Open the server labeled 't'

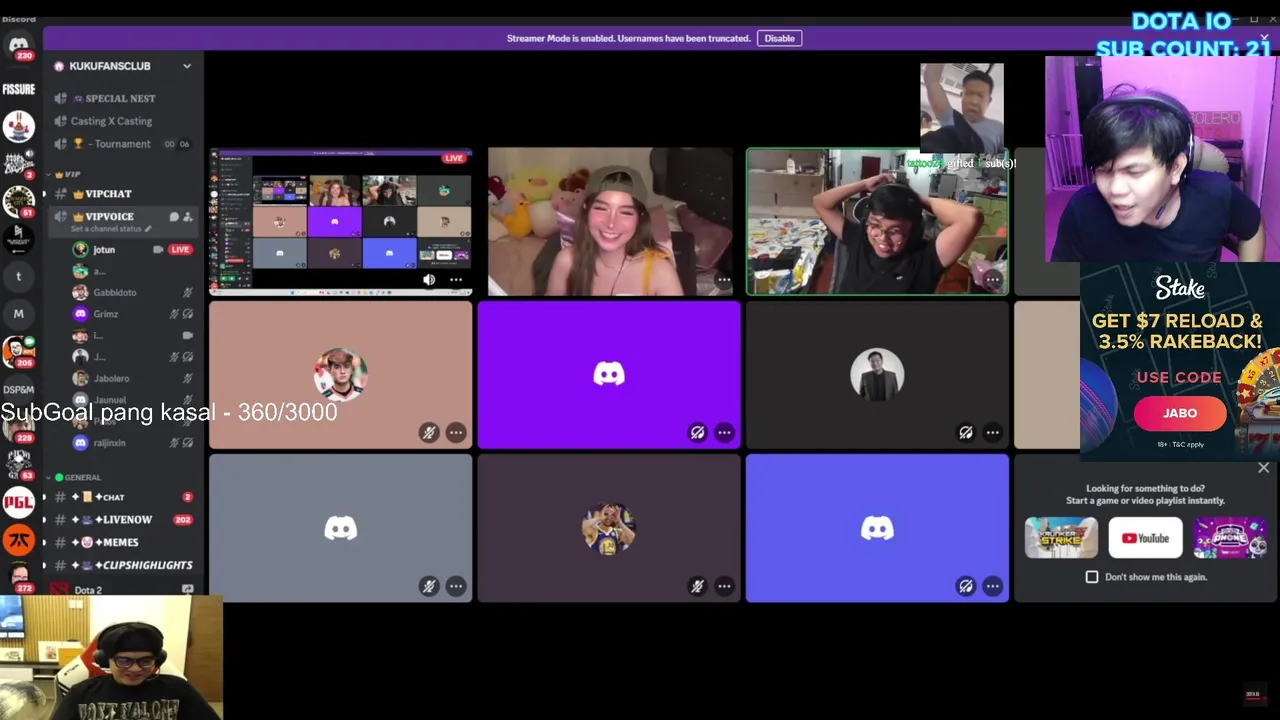tap(18, 276)
